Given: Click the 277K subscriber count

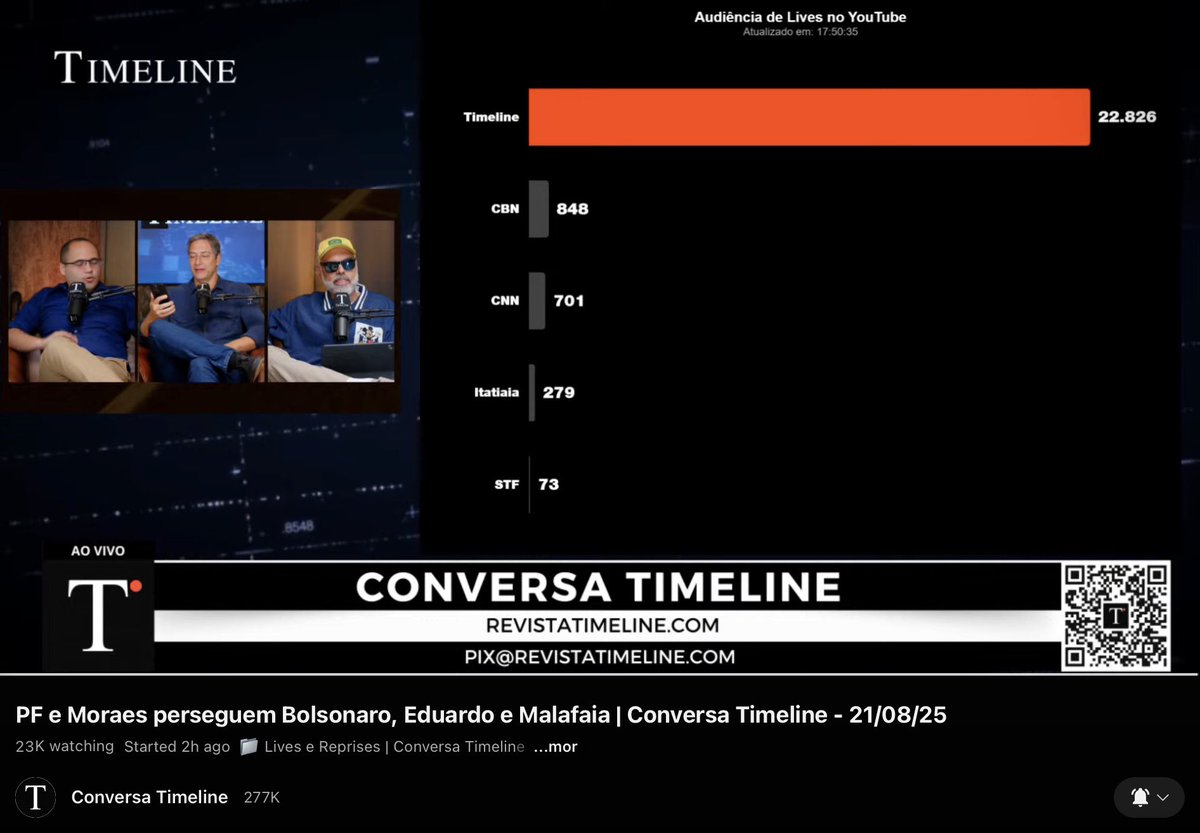Looking at the screenshot, I should (262, 798).
